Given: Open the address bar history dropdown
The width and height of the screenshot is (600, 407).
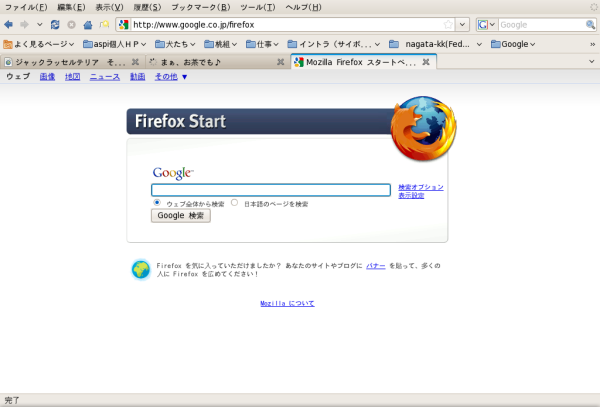Looking at the screenshot, I should tap(462, 25).
